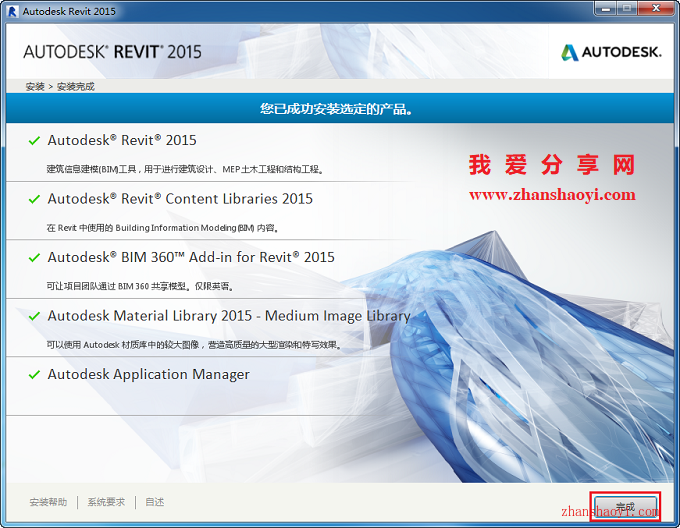This screenshot has height=528, width=680.
Task: Open the 自述 readme link
Action: click(154, 502)
